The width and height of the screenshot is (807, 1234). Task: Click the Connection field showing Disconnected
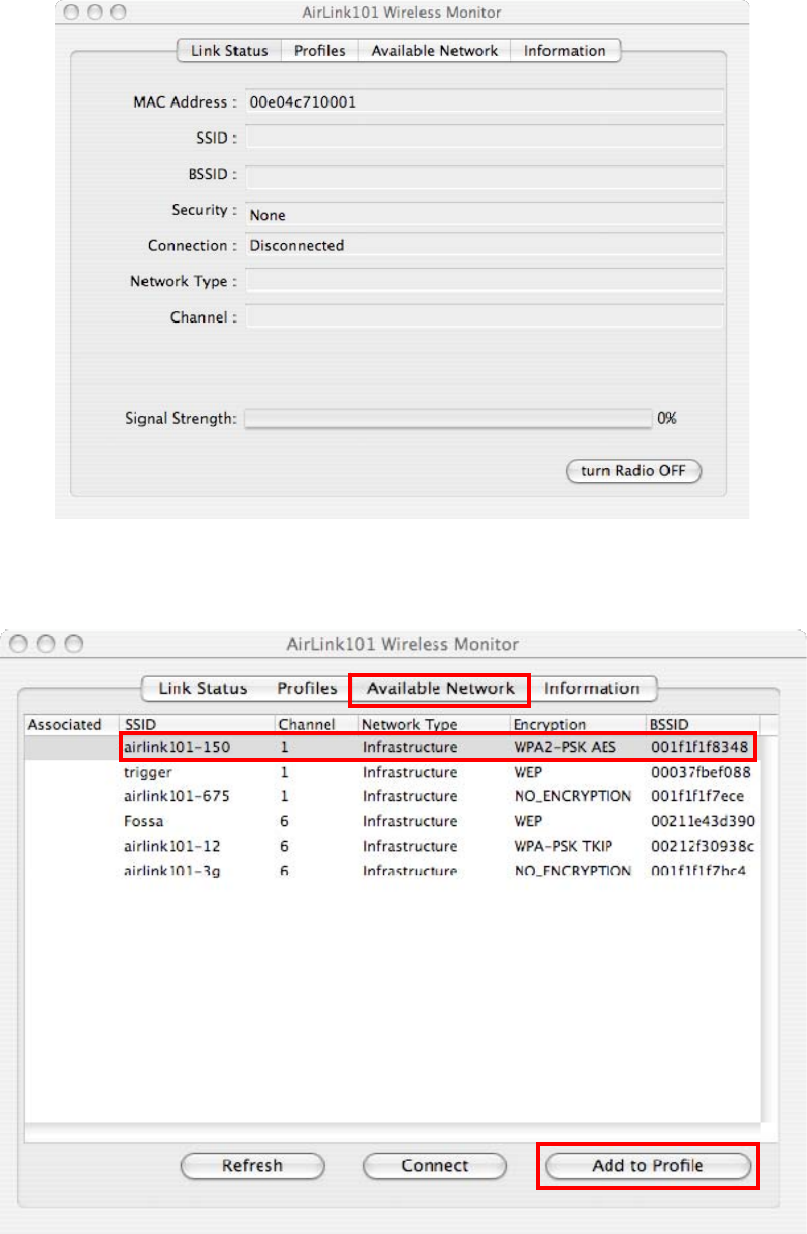click(484, 245)
